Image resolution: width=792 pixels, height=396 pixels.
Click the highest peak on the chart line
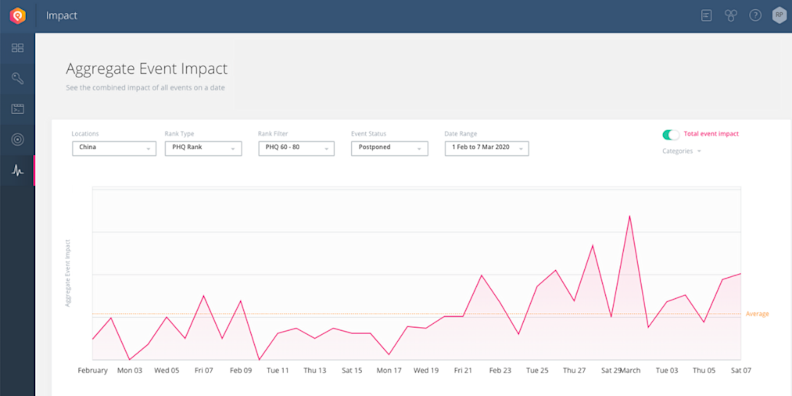click(629, 216)
